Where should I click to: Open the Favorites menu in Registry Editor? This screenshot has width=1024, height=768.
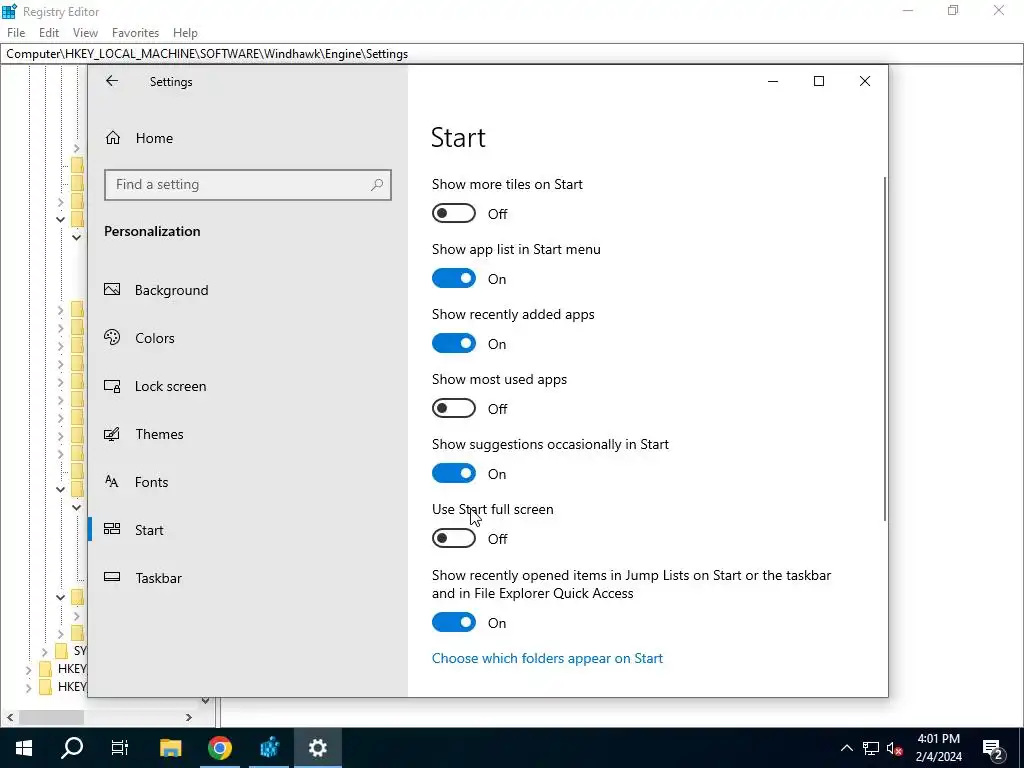[x=135, y=33]
